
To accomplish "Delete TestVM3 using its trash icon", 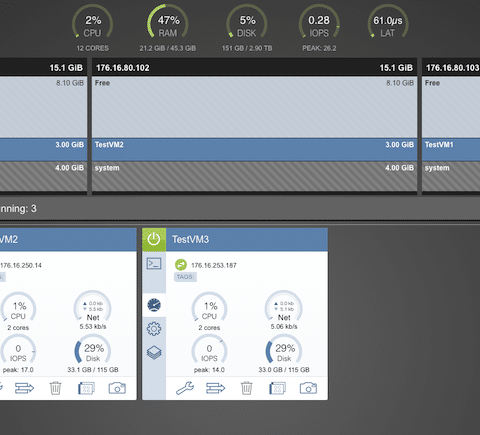I will point(247,388).
